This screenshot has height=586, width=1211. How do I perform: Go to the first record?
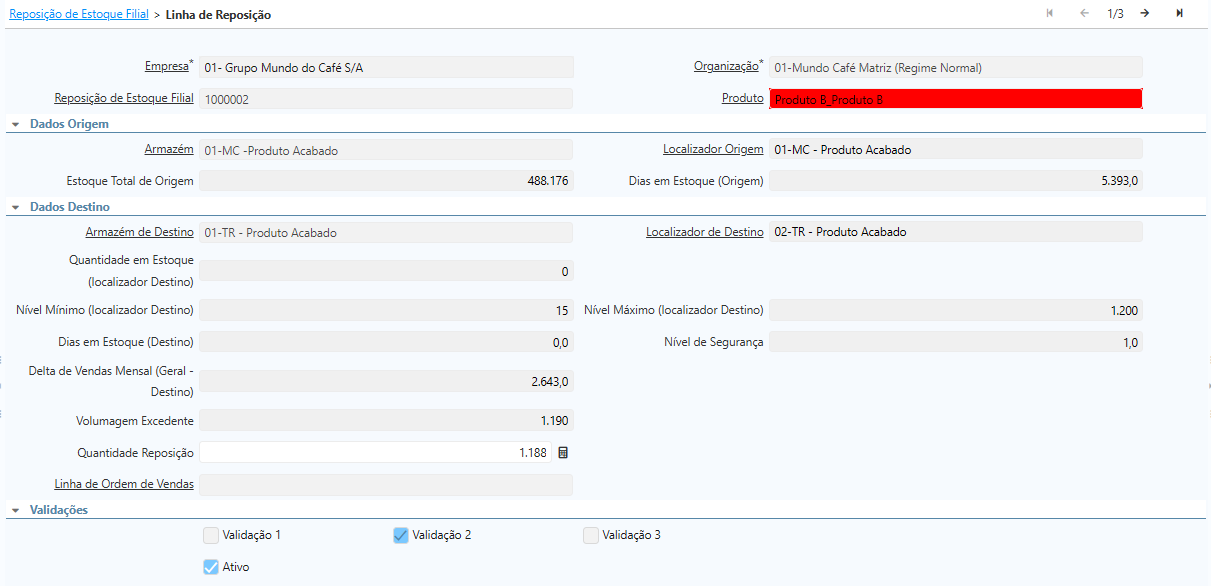point(1049,13)
